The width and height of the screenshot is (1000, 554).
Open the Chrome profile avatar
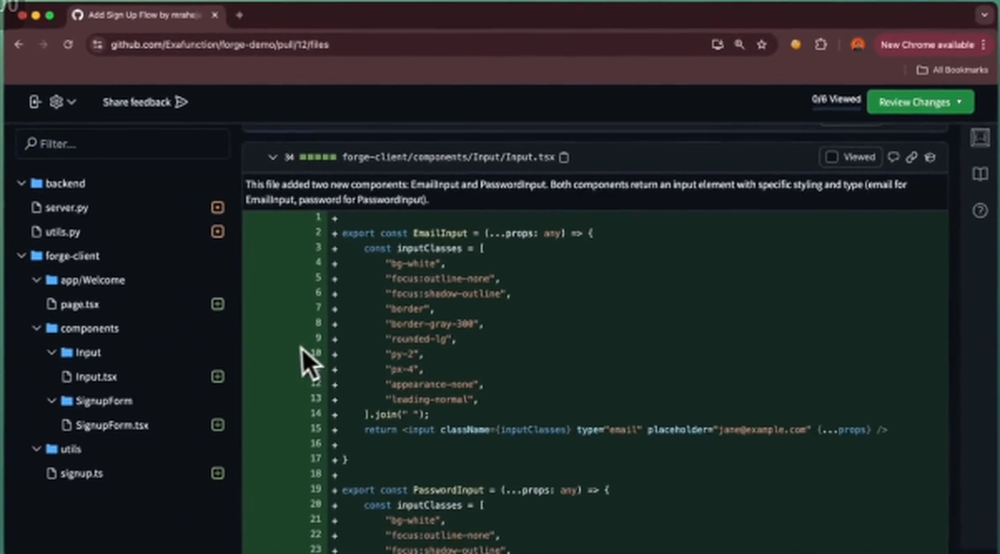(857, 45)
